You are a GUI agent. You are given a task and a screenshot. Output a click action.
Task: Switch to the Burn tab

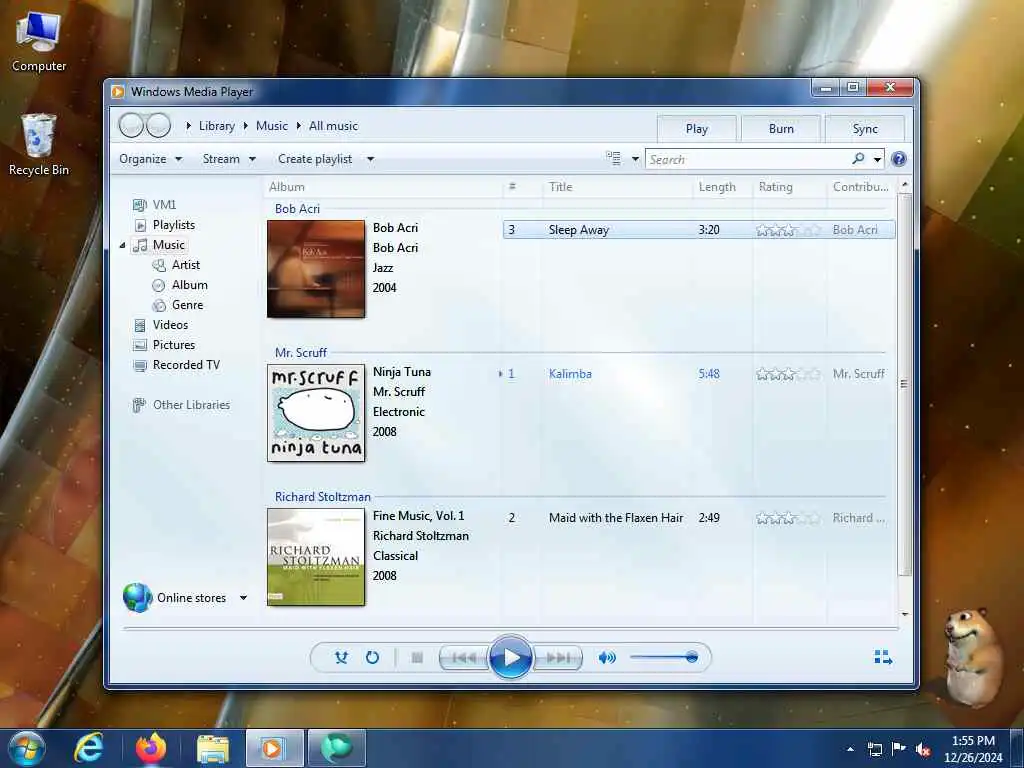pyautogui.click(x=780, y=129)
